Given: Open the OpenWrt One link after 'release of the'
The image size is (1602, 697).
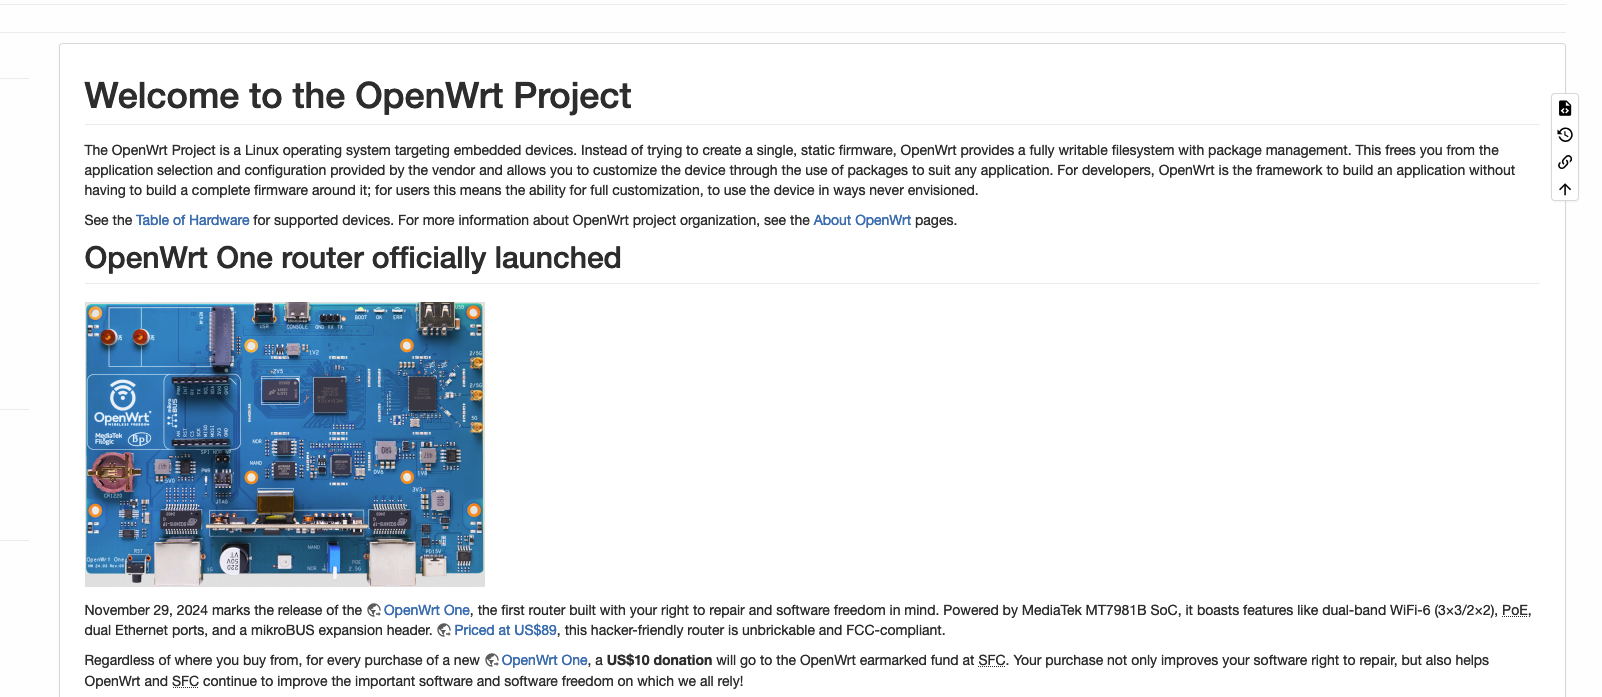Looking at the screenshot, I should tap(426, 610).
